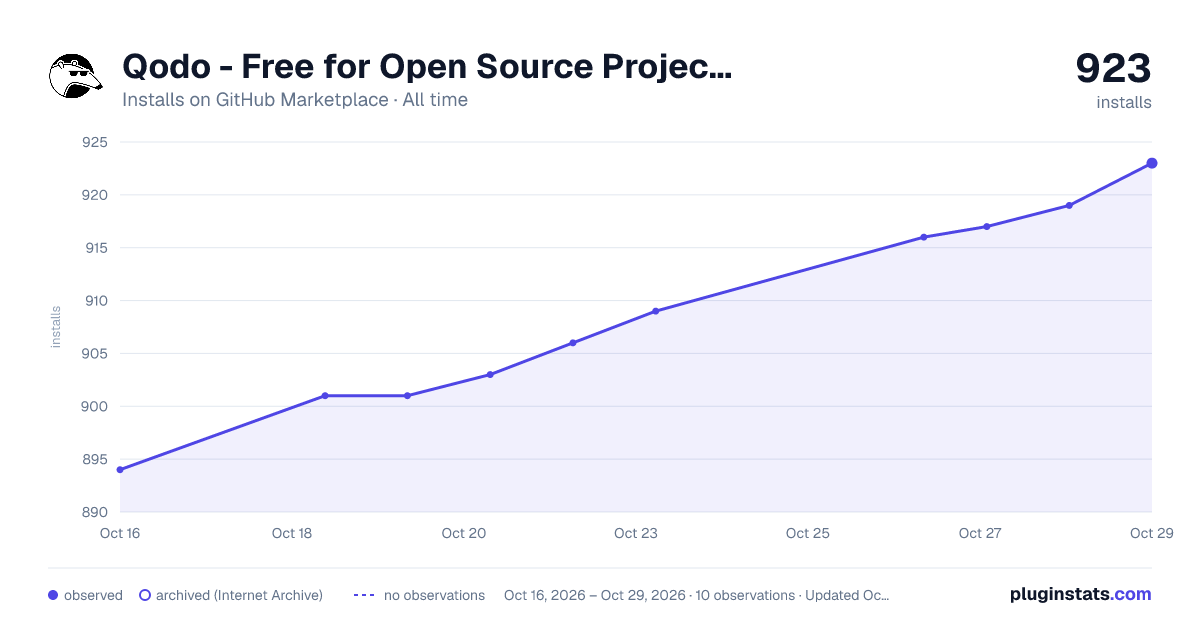Viewport: 1200px width, 630px height.
Task: Click the 900 y-axis label
Action: point(95,407)
